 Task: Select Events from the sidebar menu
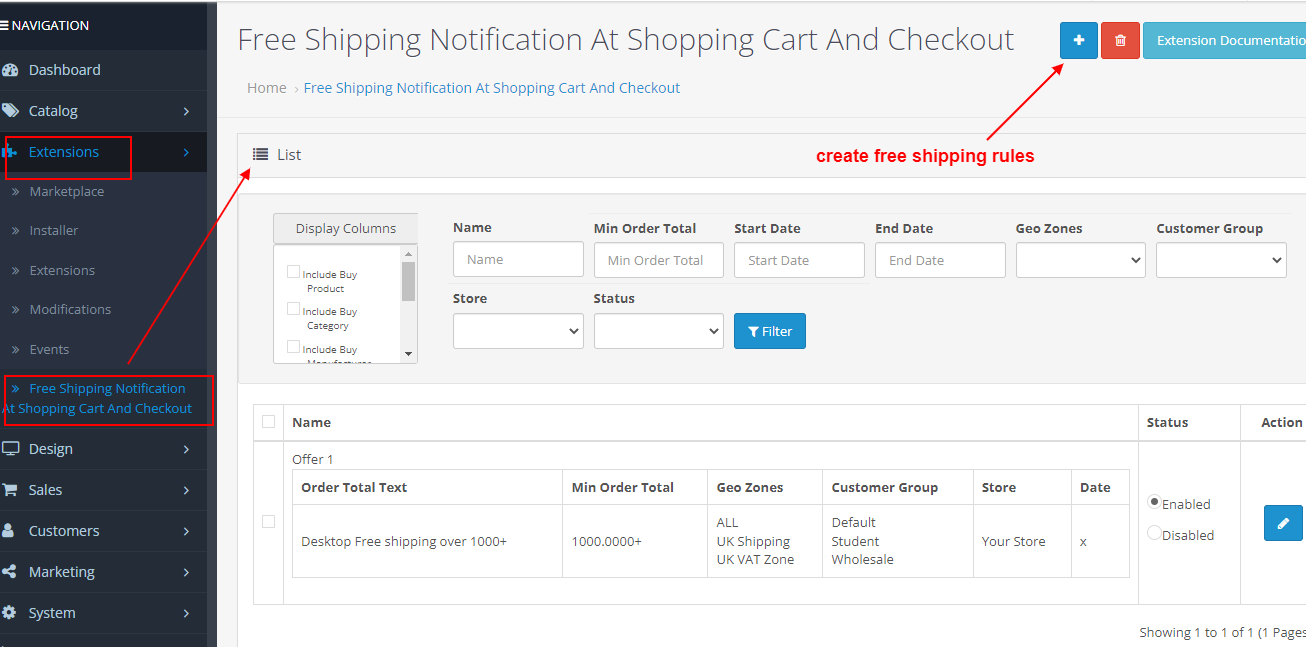[49, 349]
